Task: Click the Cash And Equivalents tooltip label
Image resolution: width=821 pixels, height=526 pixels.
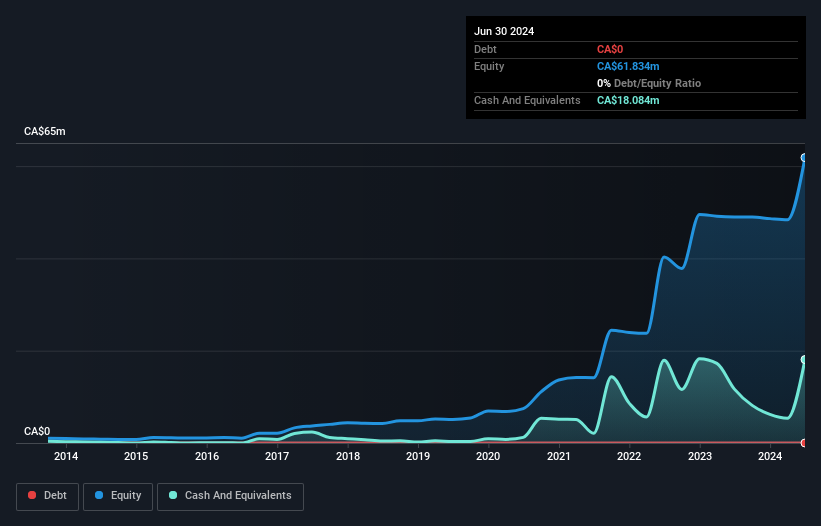Action: [527, 100]
